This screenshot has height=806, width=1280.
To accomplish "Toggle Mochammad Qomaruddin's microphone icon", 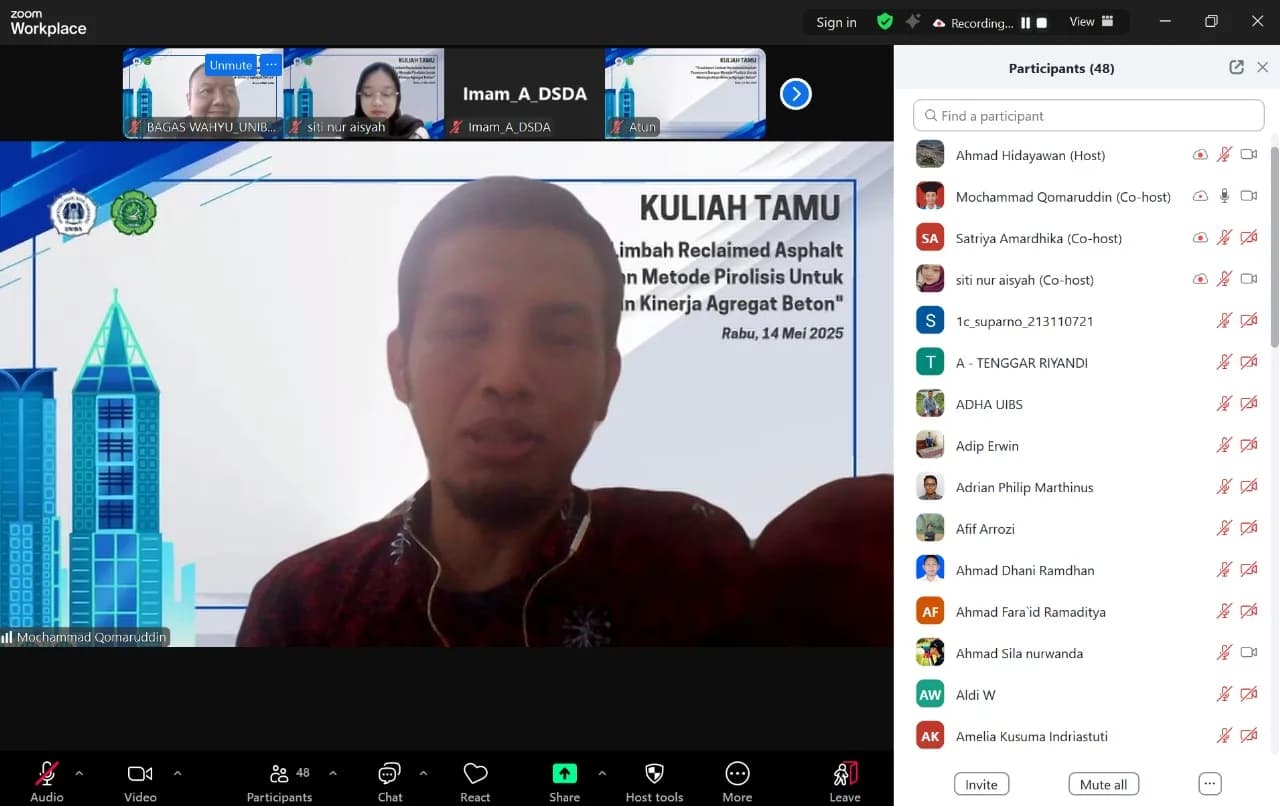I will [1224, 196].
